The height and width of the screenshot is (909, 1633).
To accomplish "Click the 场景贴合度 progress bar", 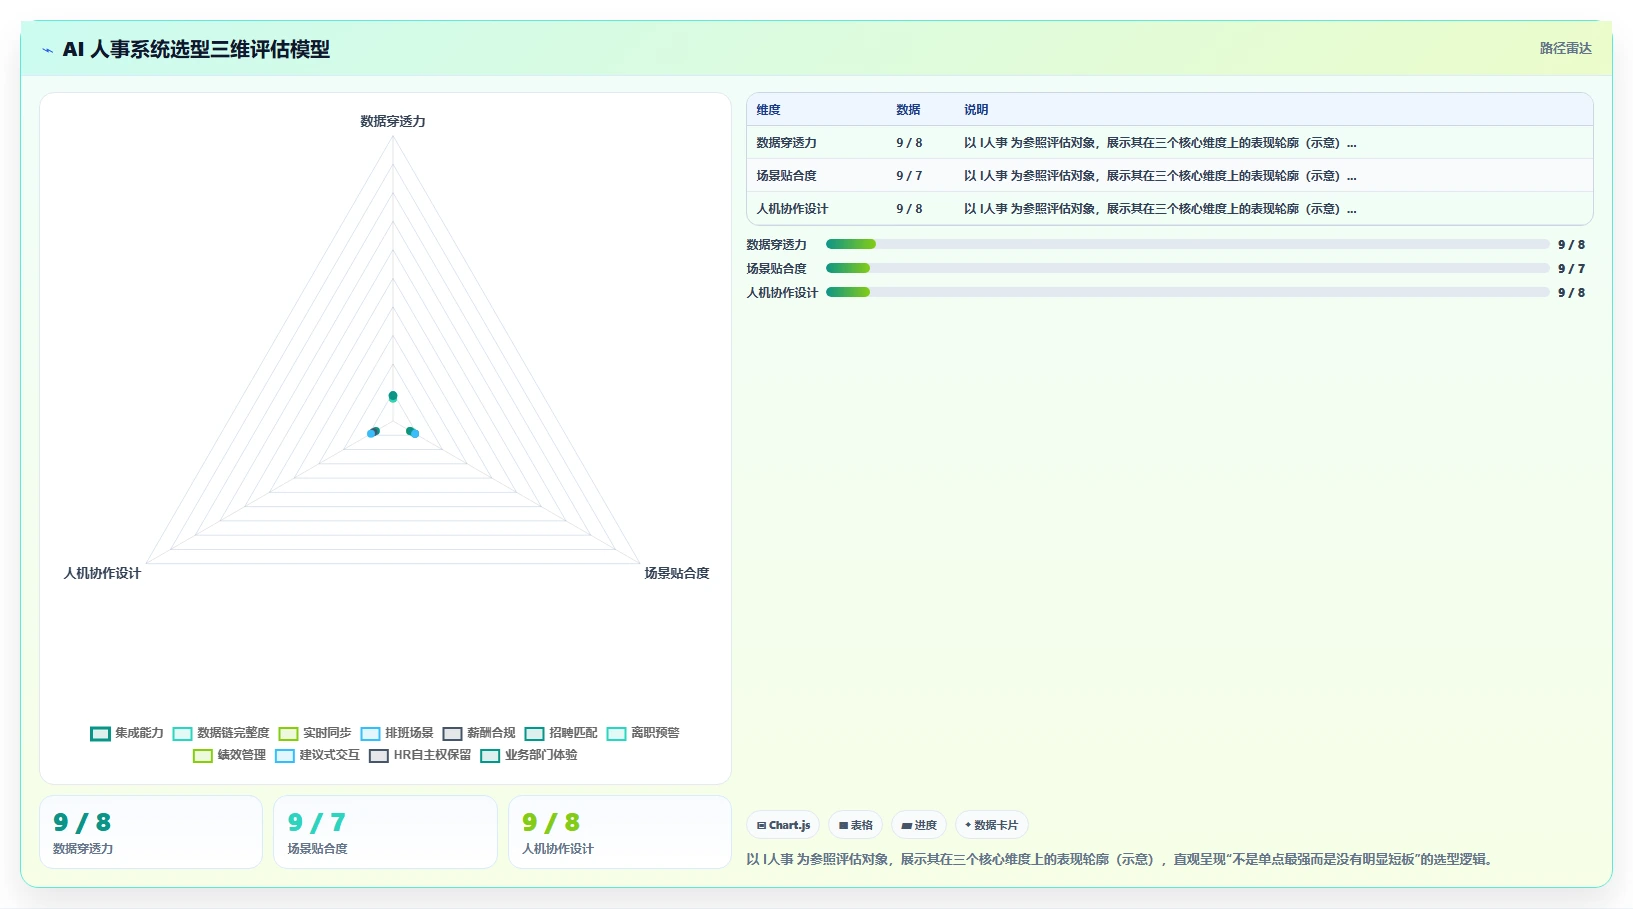I will point(1187,268).
